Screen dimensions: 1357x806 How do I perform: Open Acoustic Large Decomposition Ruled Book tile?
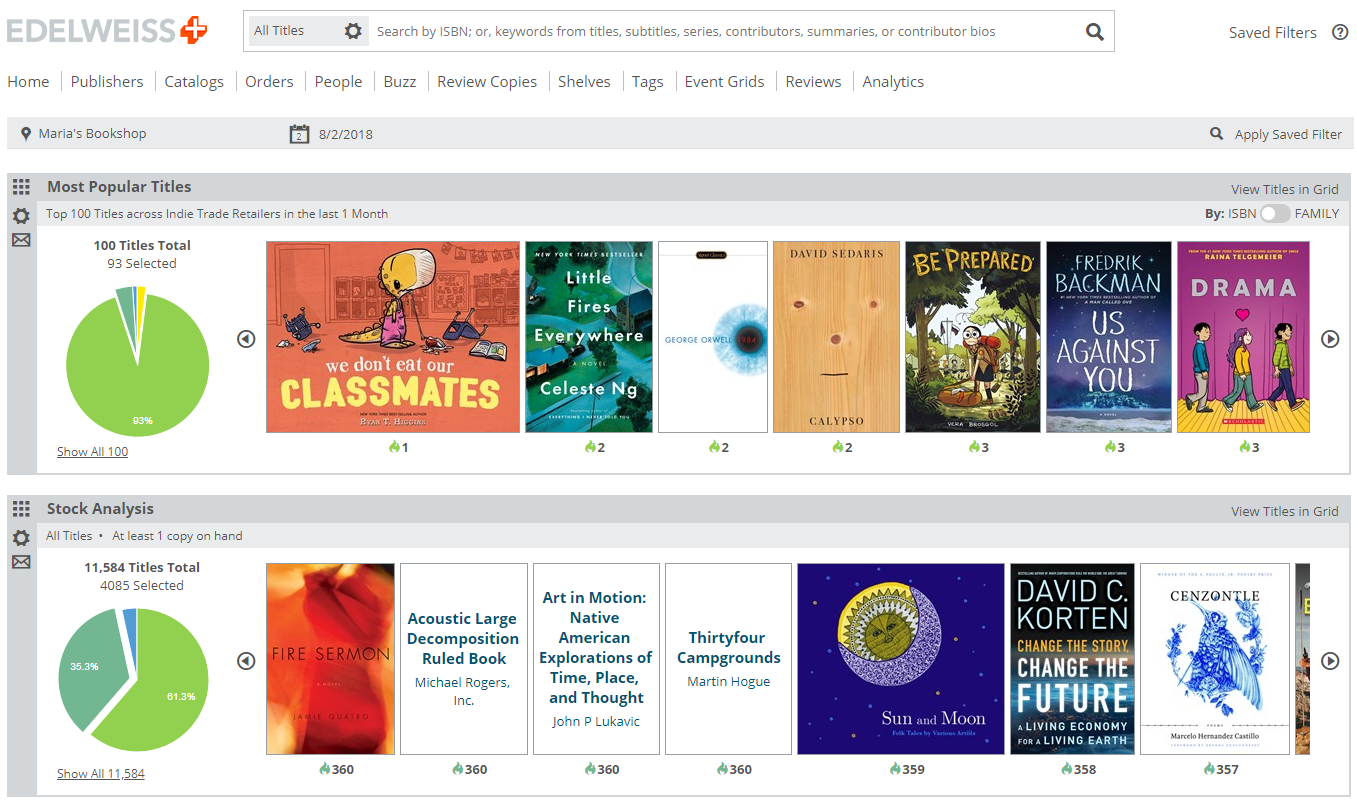[463, 659]
